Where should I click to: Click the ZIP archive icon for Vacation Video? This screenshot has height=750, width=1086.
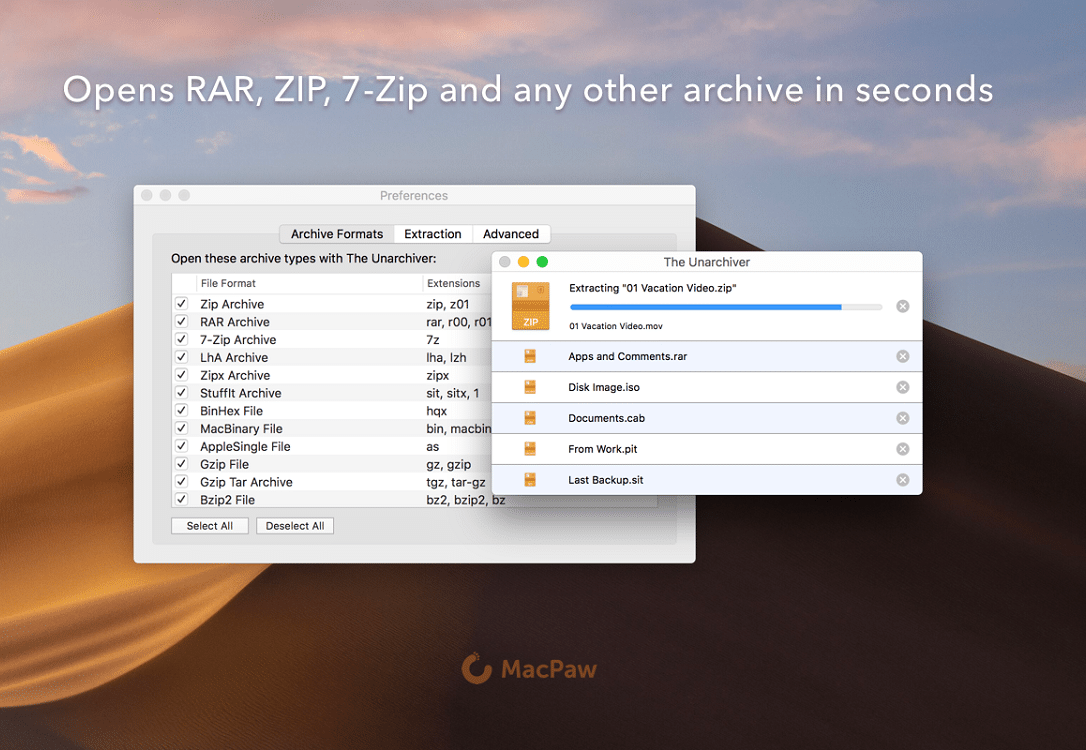click(530, 306)
